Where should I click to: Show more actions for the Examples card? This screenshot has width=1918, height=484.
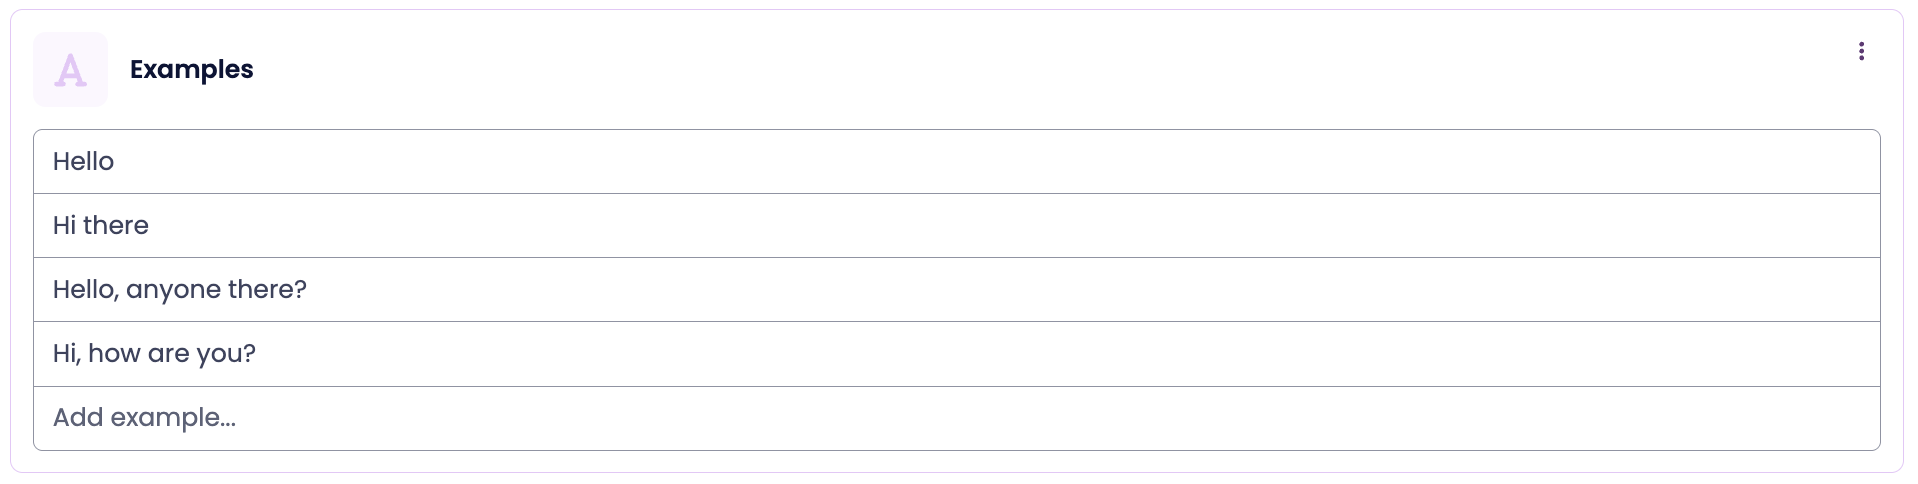pos(1860,51)
